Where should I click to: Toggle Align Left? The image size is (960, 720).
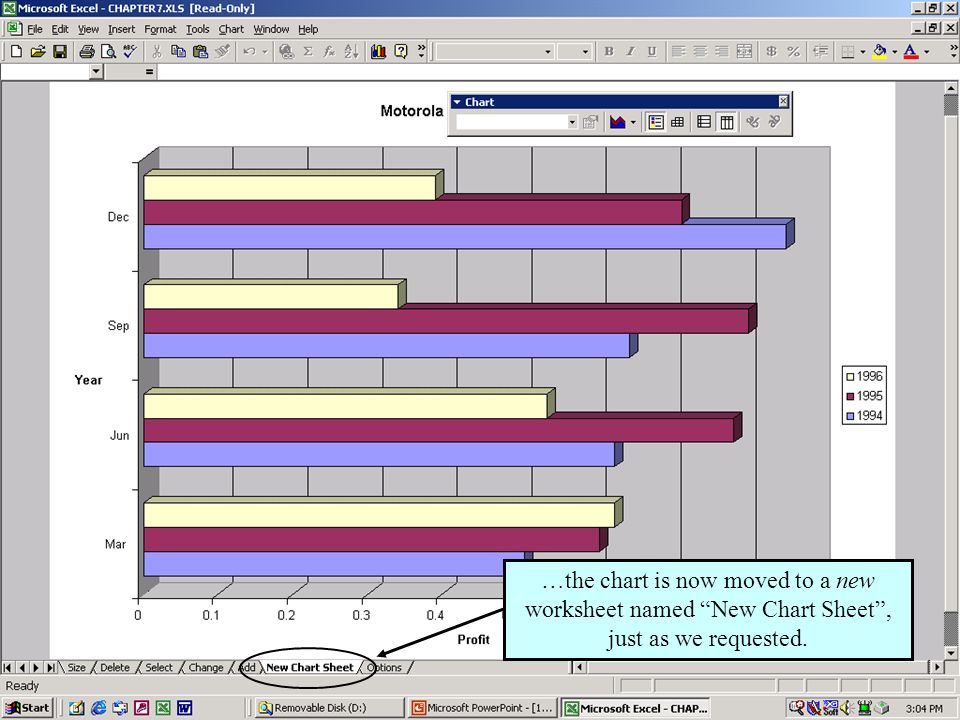678,51
